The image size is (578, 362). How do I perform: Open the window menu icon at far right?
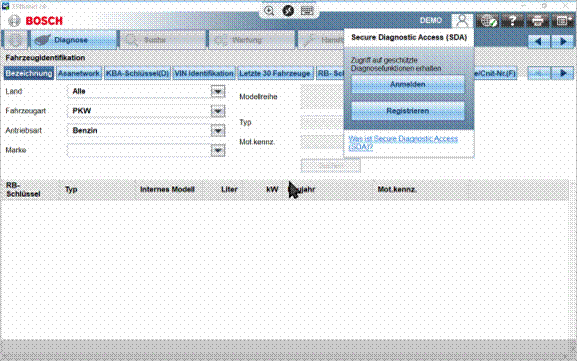click(562, 21)
